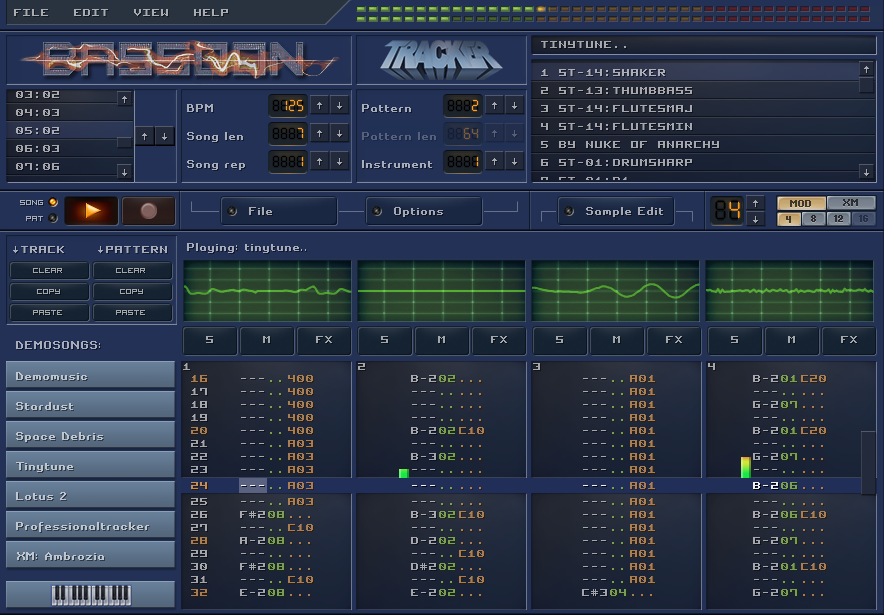Solo track 1 using its S button
The image size is (884, 615).
point(209,340)
